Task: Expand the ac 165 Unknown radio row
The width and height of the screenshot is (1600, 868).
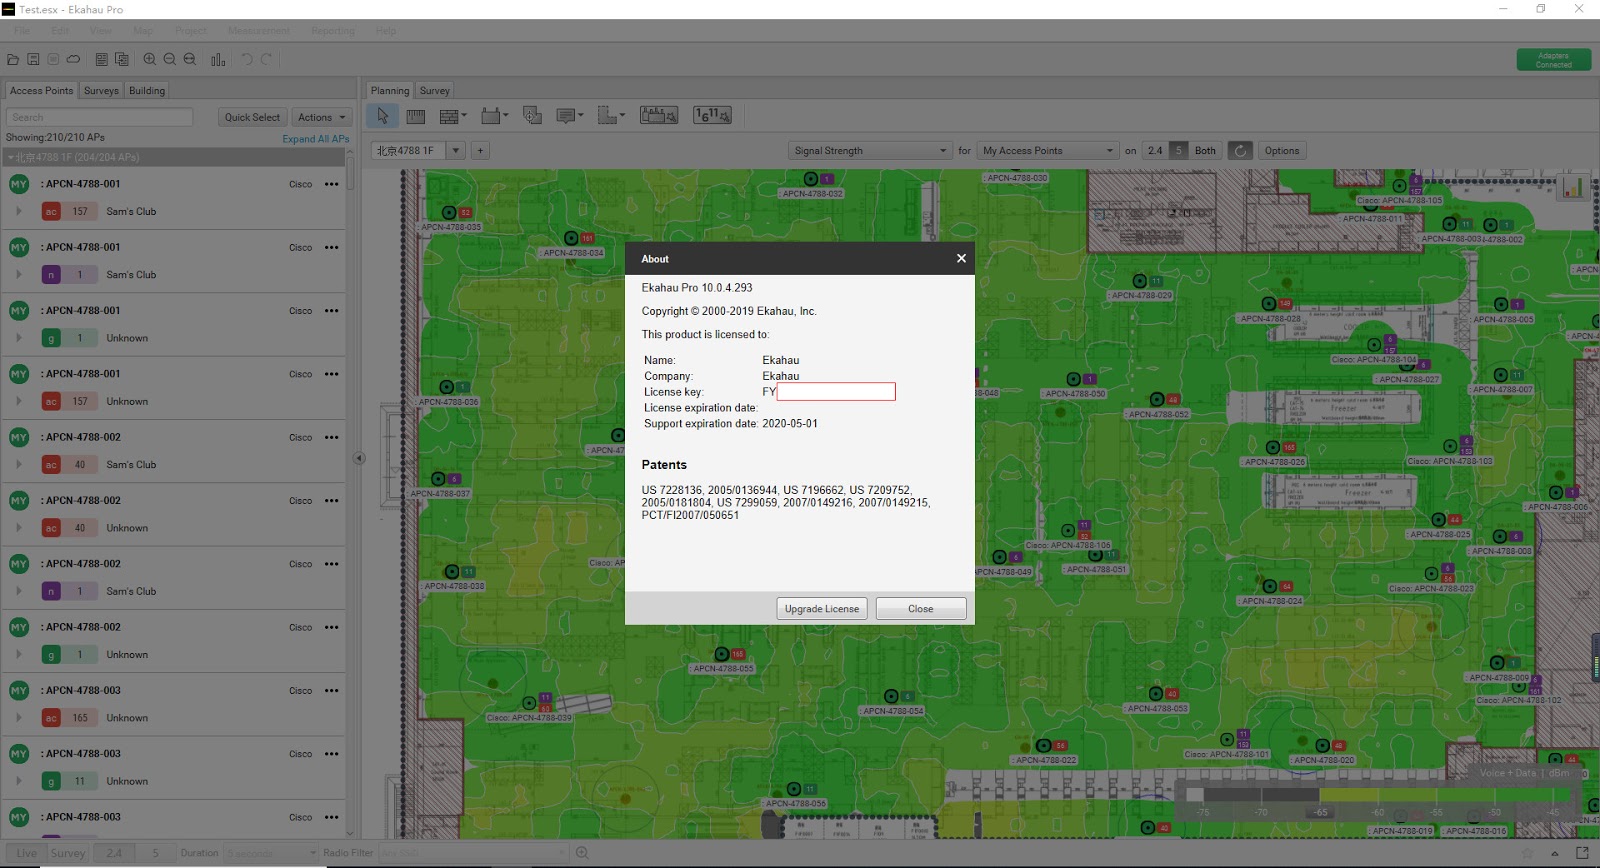Action: [x=18, y=717]
